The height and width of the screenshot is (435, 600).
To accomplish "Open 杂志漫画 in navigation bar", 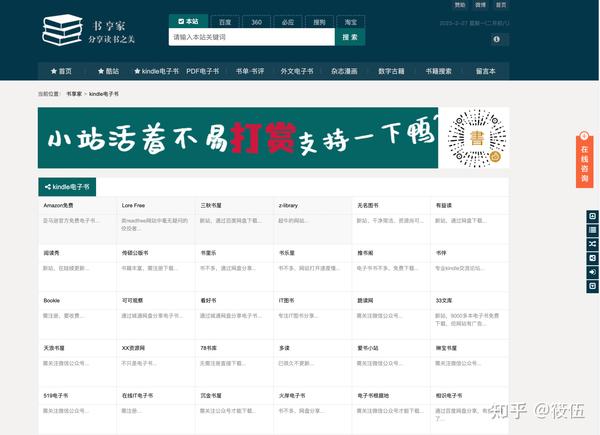I will coord(344,71).
